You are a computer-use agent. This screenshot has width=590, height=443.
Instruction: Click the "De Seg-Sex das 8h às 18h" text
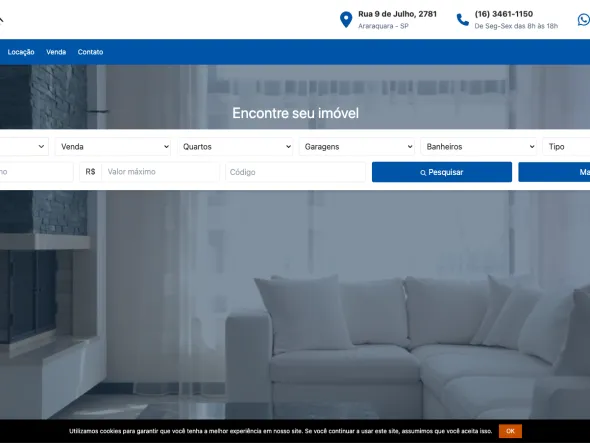[x=516, y=26]
